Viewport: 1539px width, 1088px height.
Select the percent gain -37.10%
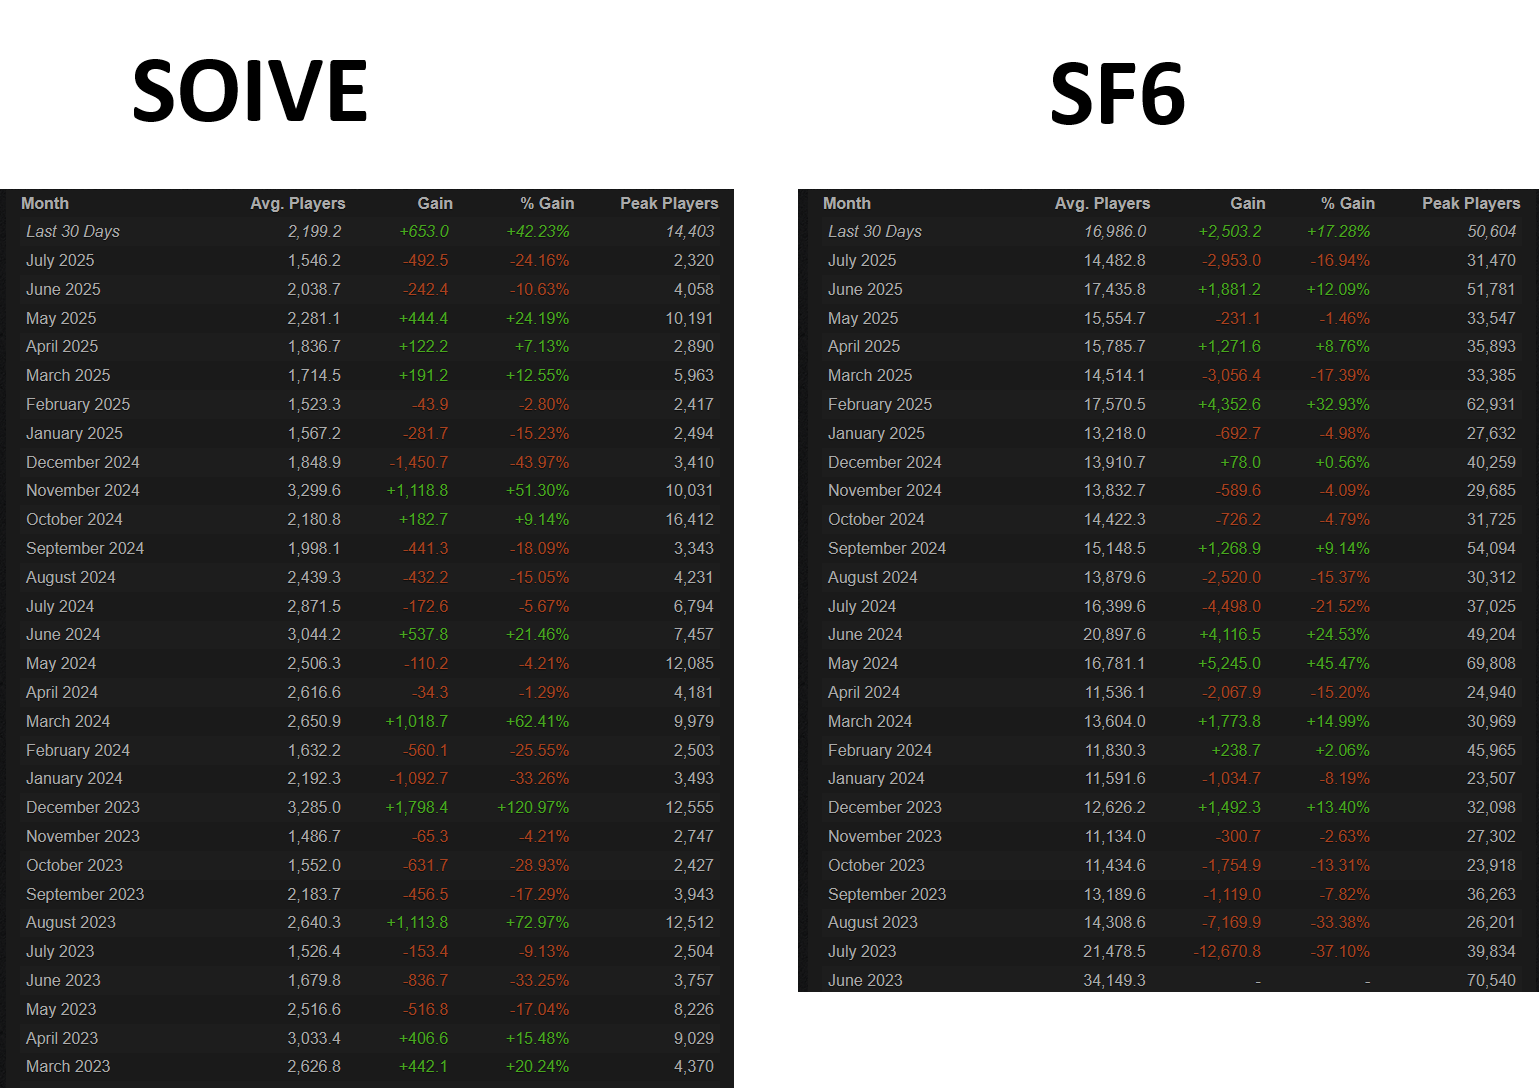click(1340, 951)
